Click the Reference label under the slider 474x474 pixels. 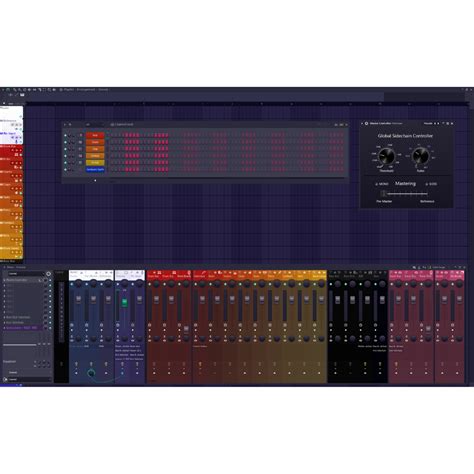pos(427,201)
